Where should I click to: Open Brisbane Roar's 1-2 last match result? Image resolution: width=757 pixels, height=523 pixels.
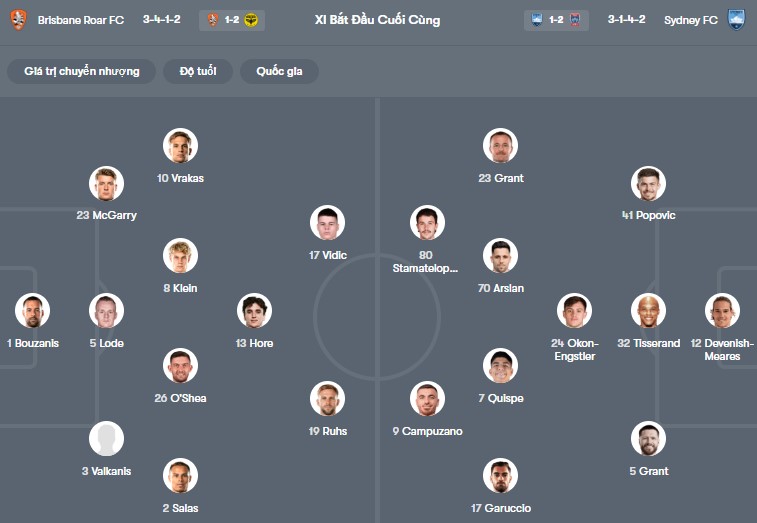click(231, 20)
